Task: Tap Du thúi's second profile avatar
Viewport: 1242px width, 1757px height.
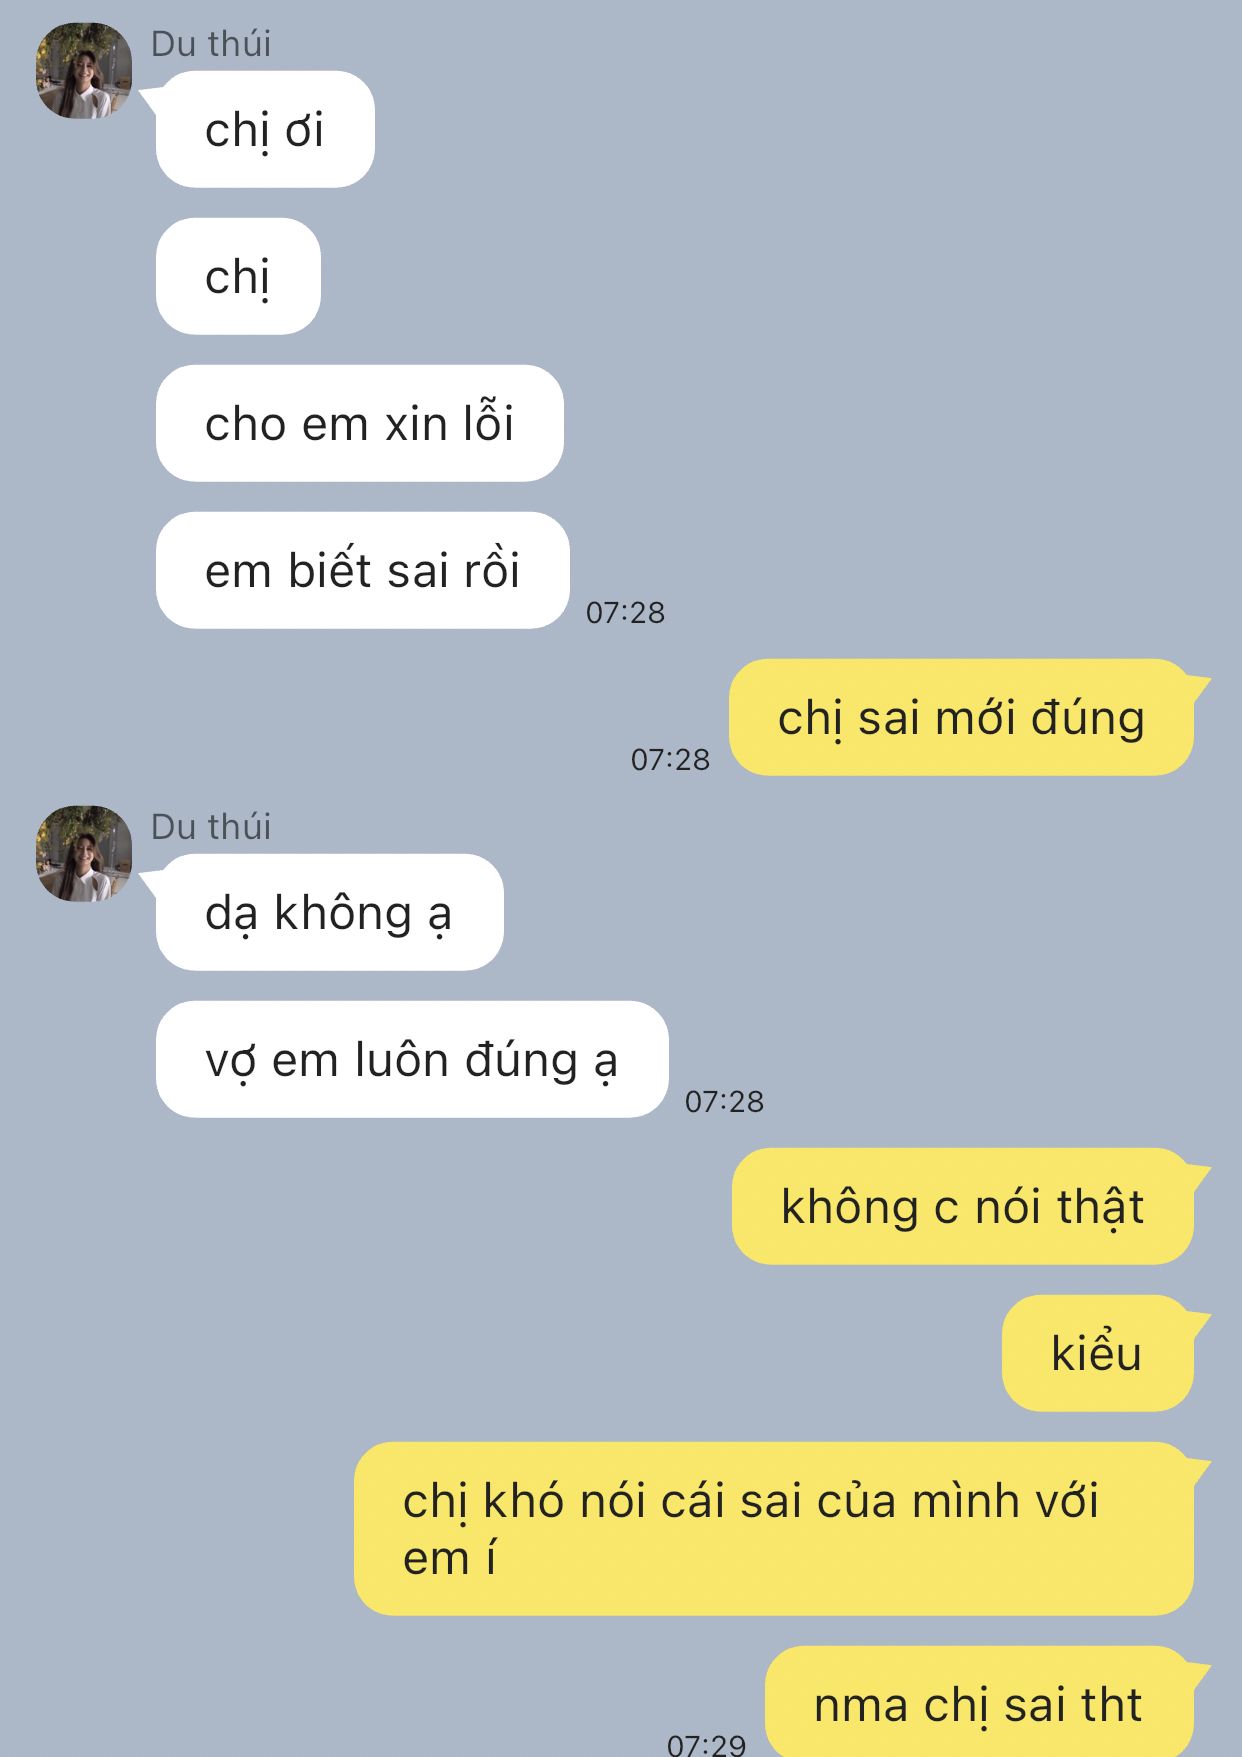Action: tap(84, 854)
